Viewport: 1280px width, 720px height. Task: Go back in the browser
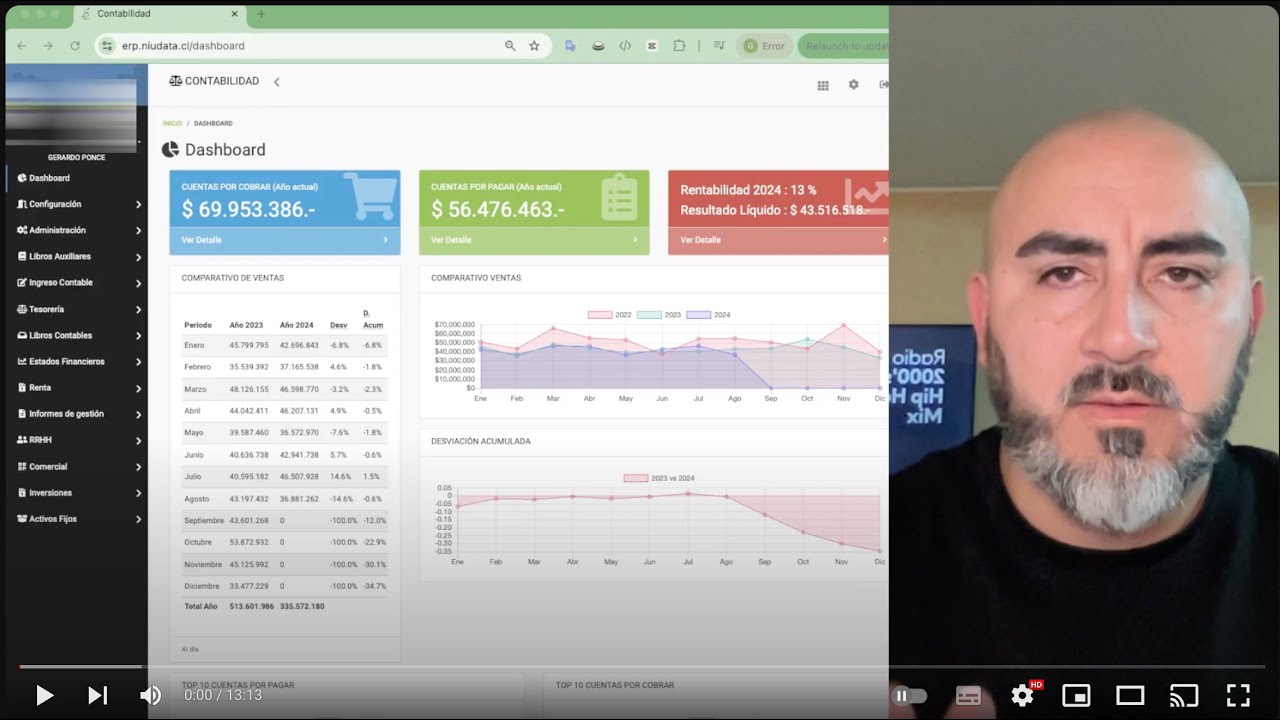21,46
